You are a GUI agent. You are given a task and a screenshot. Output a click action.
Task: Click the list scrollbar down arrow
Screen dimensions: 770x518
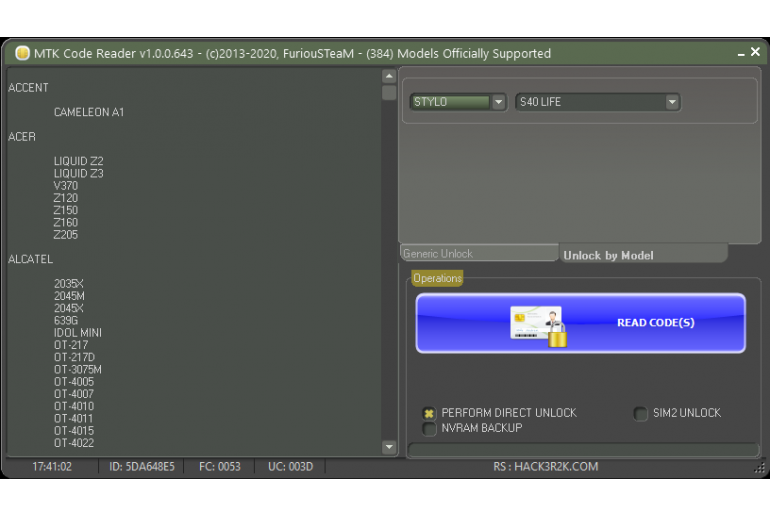tap(389, 447)
